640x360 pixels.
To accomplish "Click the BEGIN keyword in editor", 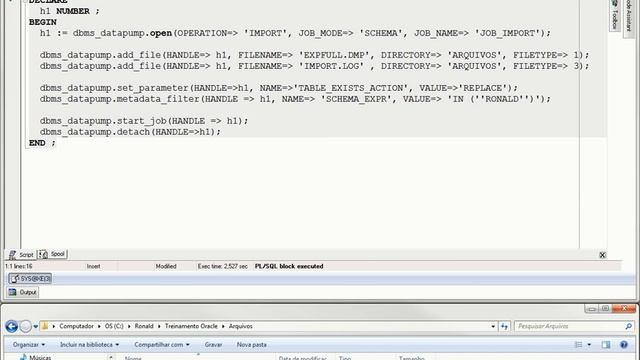I will pos(43,22).
